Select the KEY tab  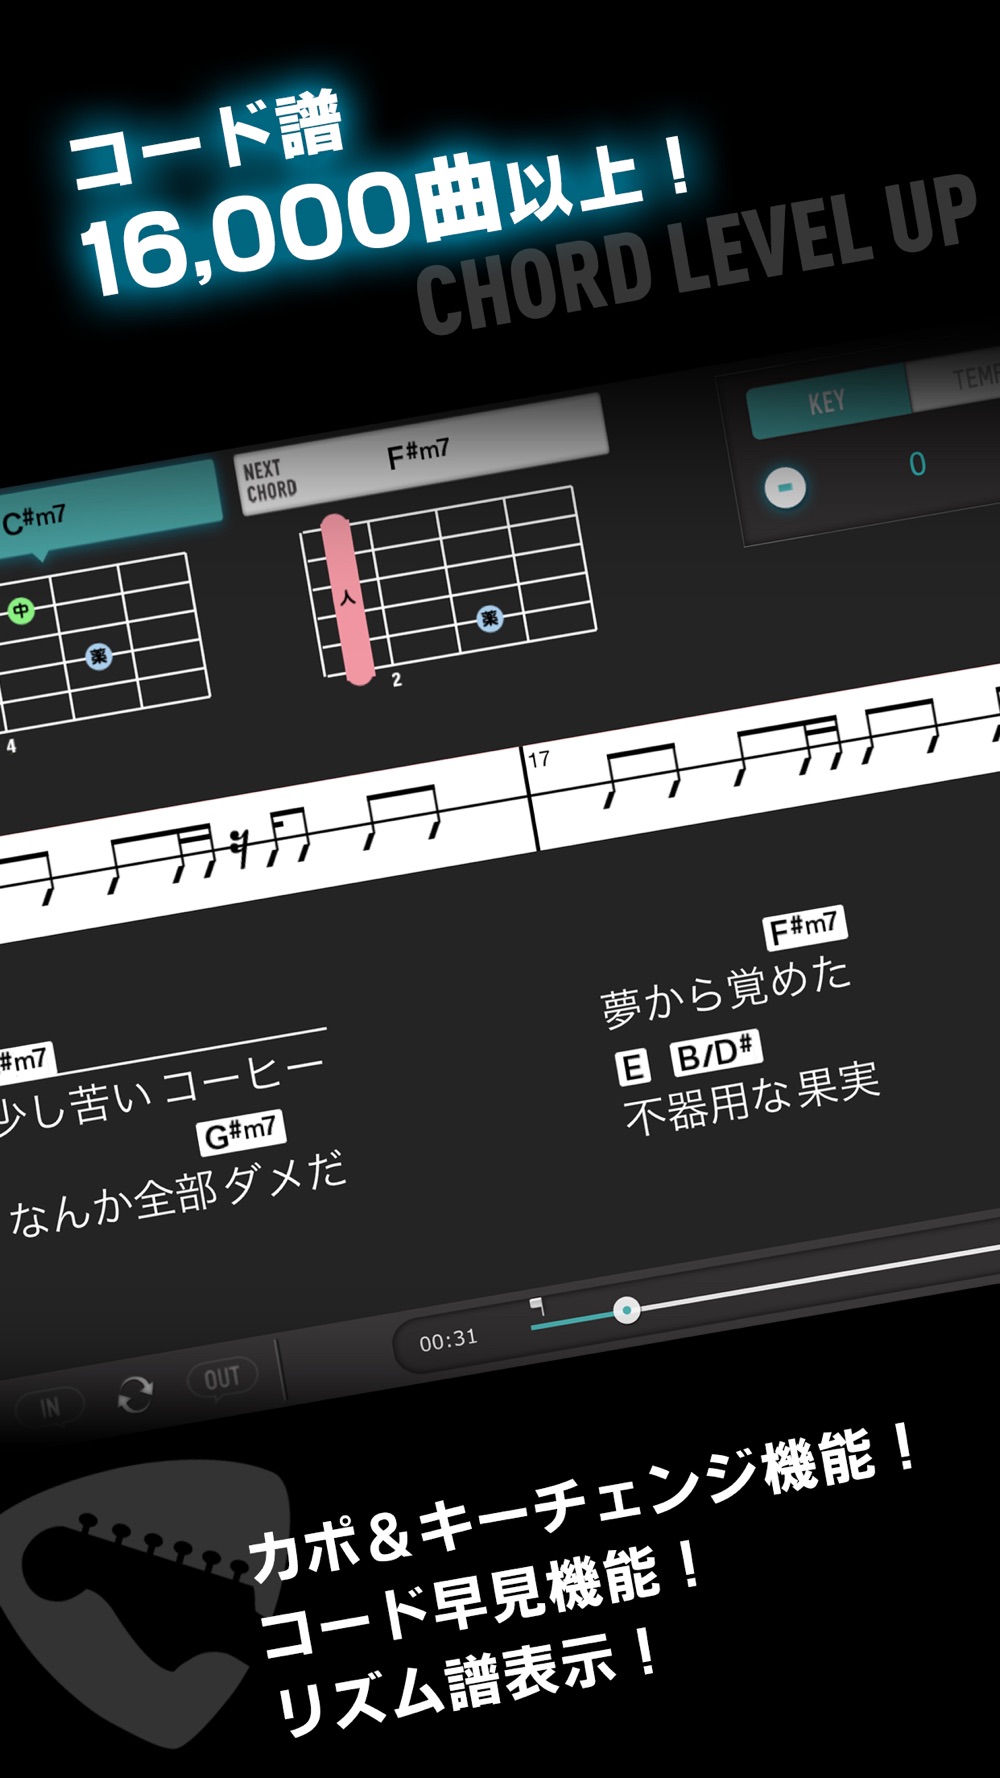click(x=828, y=401)
